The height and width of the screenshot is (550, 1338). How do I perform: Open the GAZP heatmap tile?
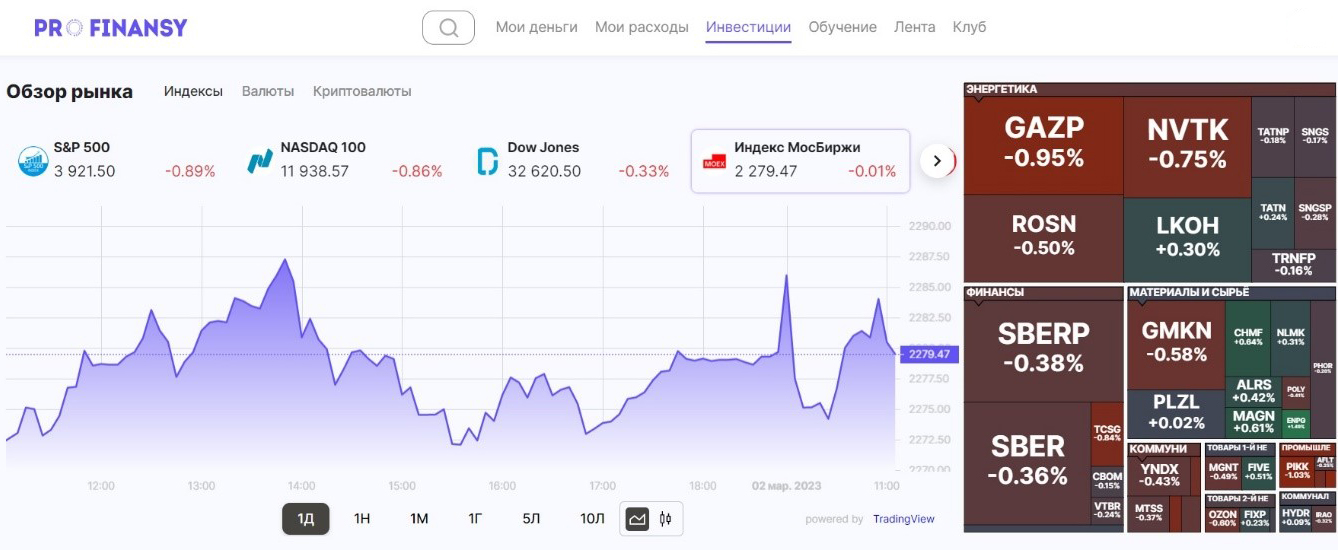coord(1044,145)
